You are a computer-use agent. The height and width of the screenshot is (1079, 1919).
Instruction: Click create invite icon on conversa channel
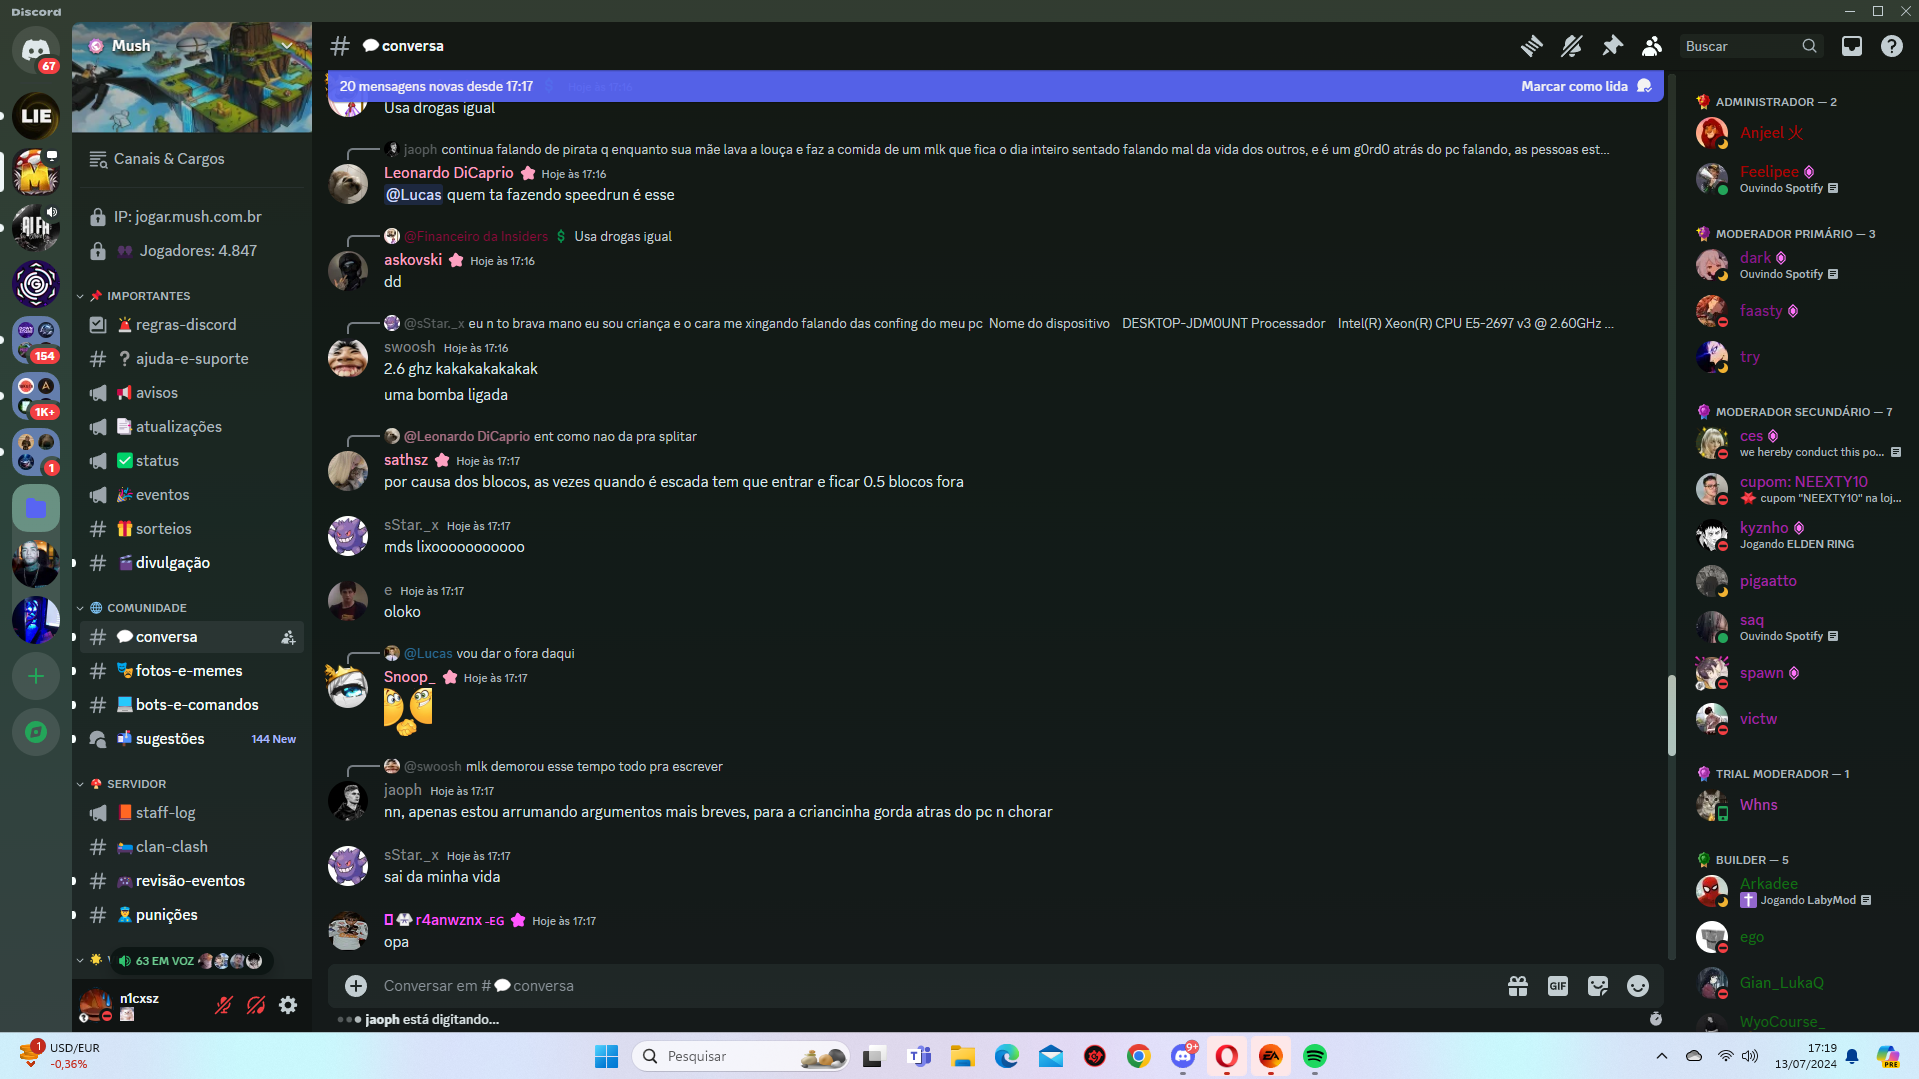tap(288, 637)
